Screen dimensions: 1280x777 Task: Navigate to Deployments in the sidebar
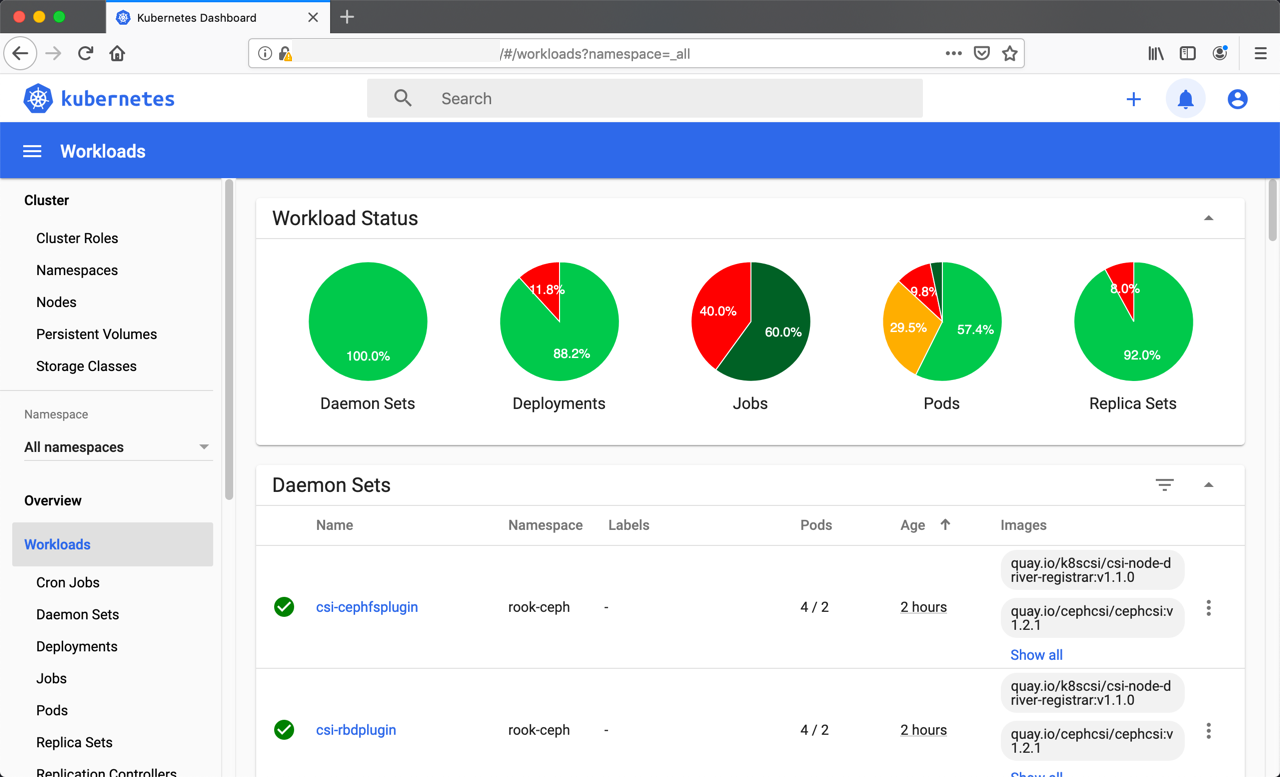76,646
